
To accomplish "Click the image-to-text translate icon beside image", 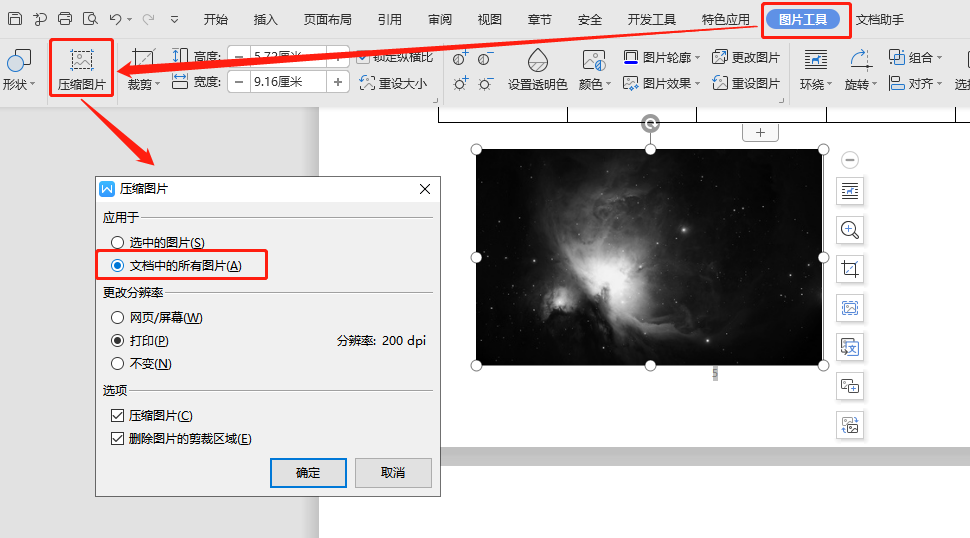I will 850,347.
